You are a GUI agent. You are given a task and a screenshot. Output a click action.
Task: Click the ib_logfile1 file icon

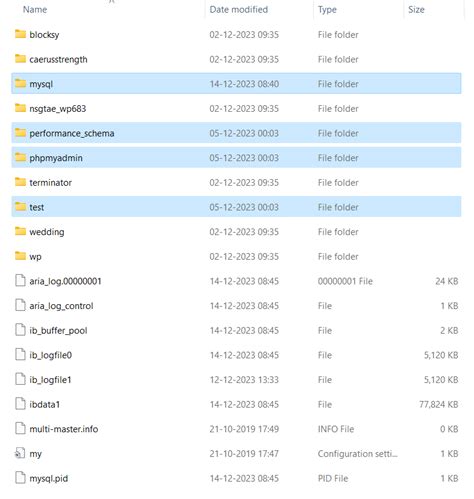click(20, 379)
